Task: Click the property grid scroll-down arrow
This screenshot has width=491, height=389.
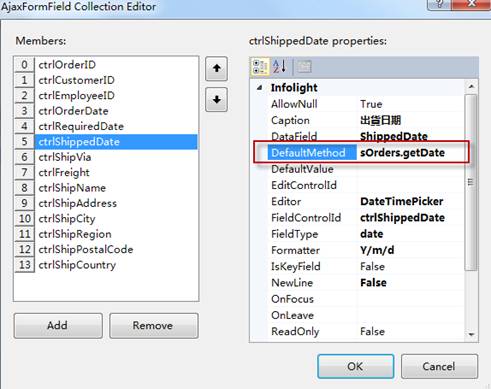Action: pos(471,334)
